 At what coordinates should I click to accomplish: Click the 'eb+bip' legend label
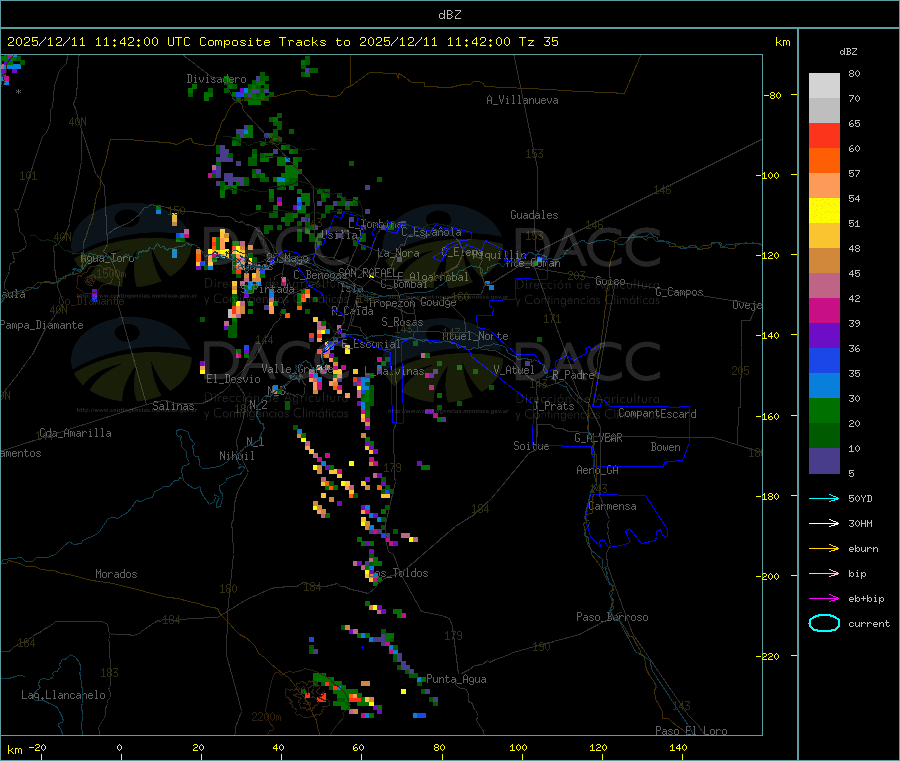click(866, 599)
